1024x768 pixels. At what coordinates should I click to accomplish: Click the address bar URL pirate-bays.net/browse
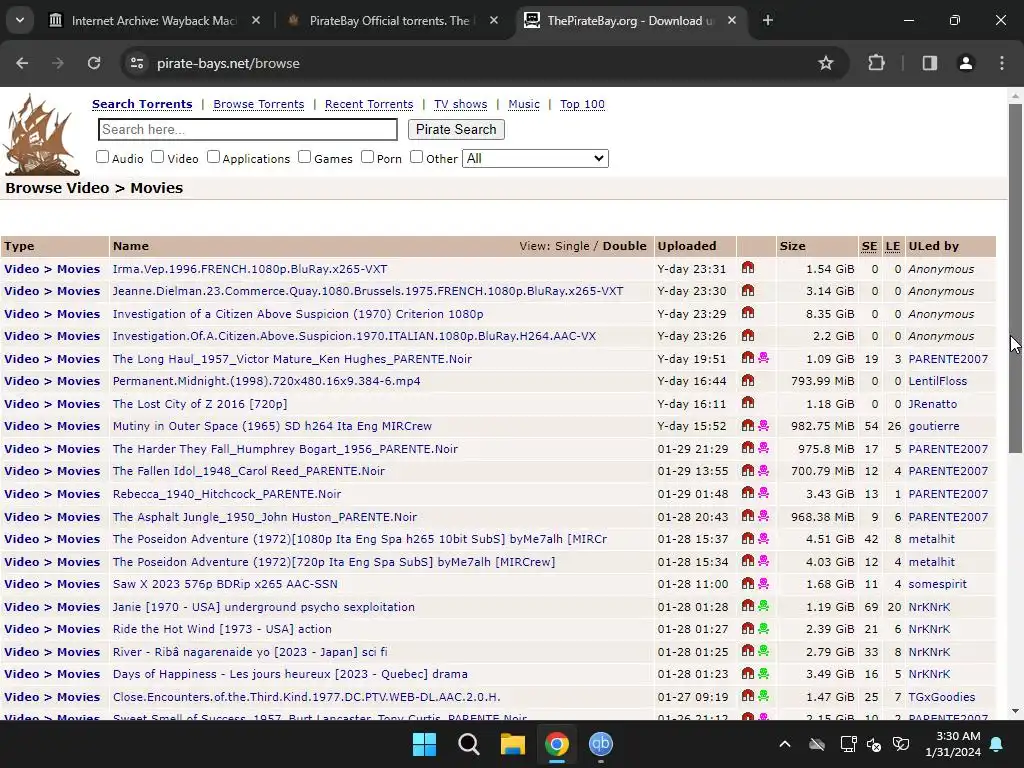[228, 63]
